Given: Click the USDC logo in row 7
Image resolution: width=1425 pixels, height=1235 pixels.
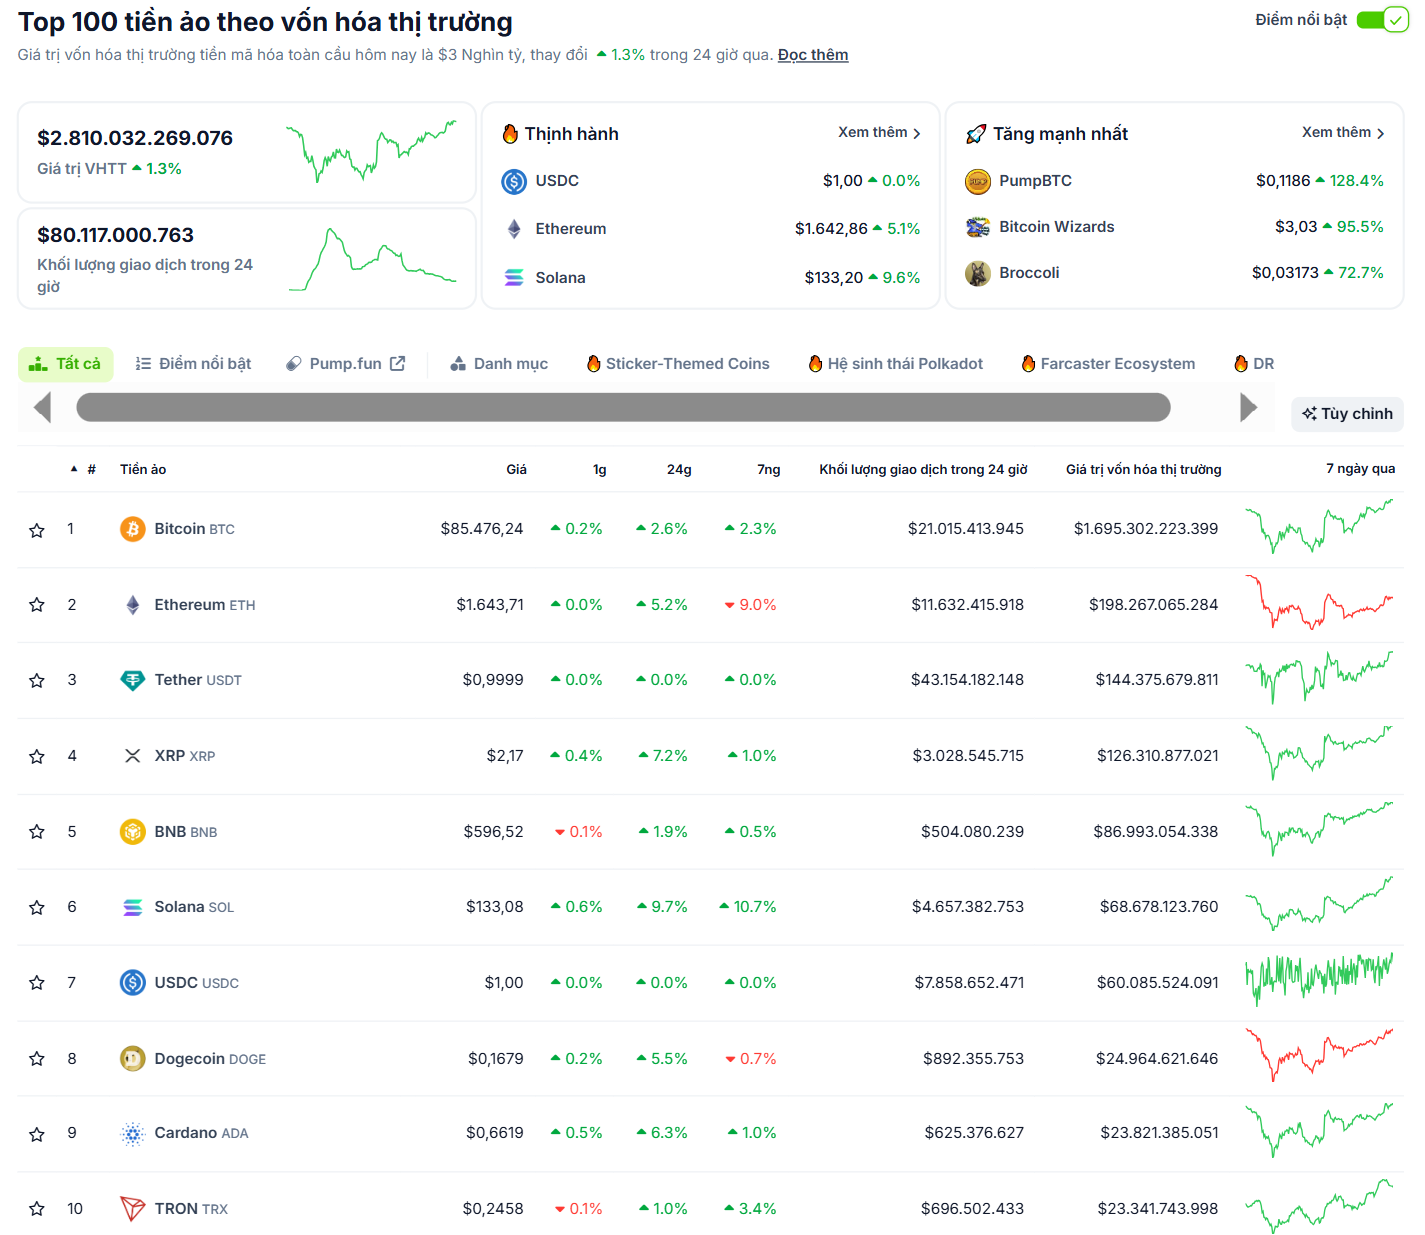Looking at the screenshot, I should (x=132, y=983).
